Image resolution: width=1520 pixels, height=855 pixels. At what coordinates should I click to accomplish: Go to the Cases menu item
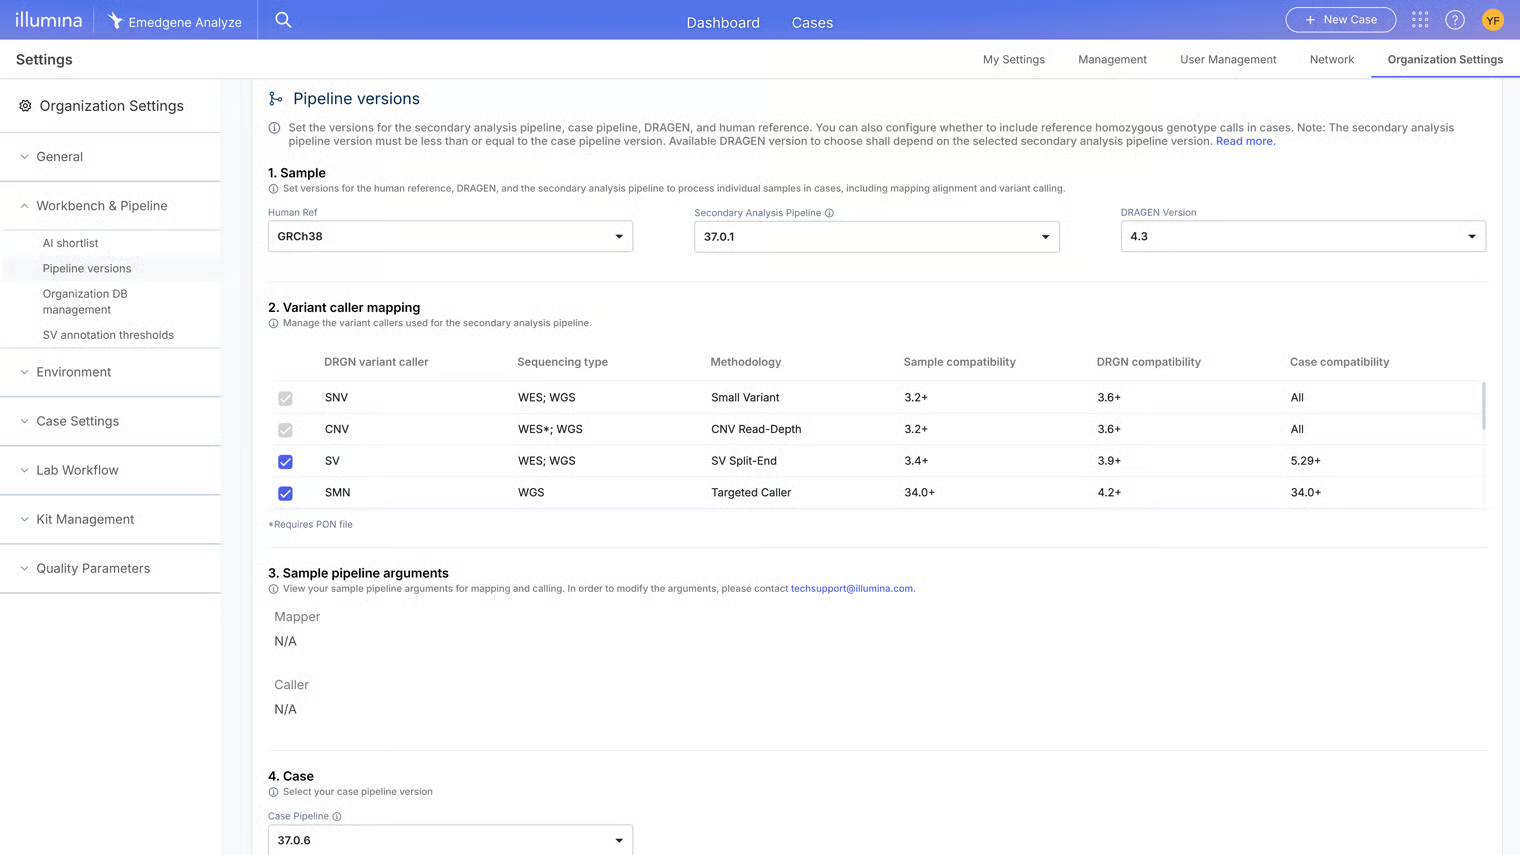811,22
